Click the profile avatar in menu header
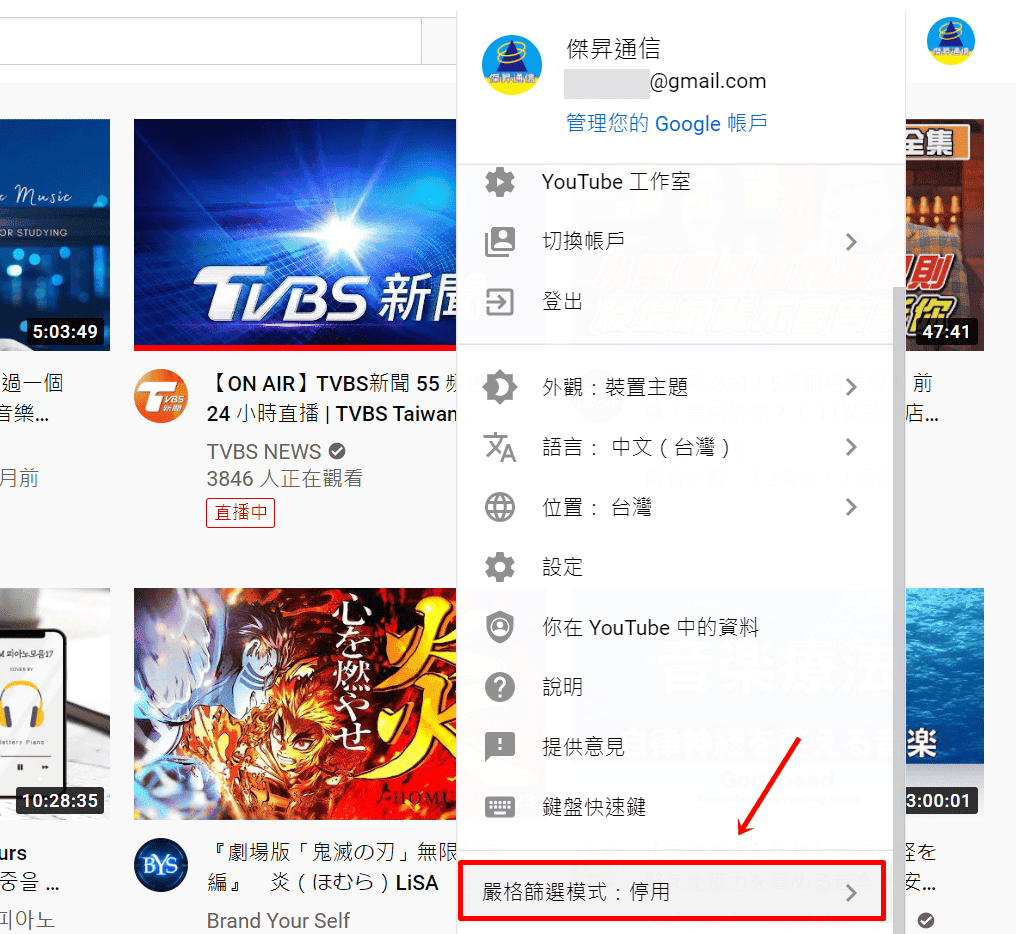The image size is (1016, 934). click(x=512, y=65)
